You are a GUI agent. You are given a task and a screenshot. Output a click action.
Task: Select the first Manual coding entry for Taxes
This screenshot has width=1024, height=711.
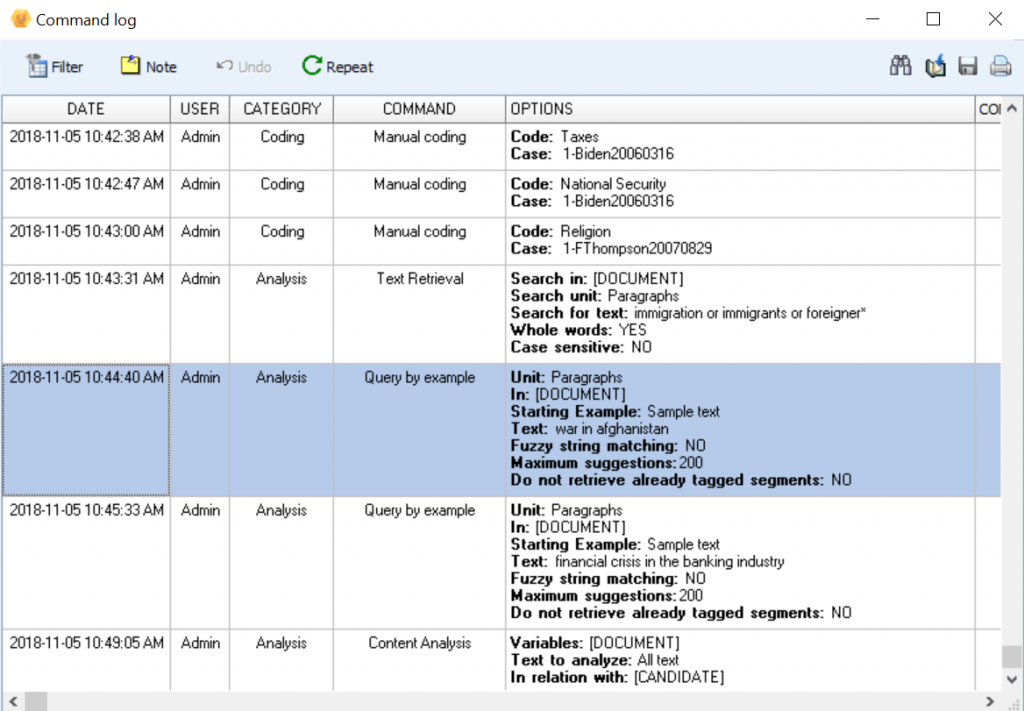(x=418, y=137)
